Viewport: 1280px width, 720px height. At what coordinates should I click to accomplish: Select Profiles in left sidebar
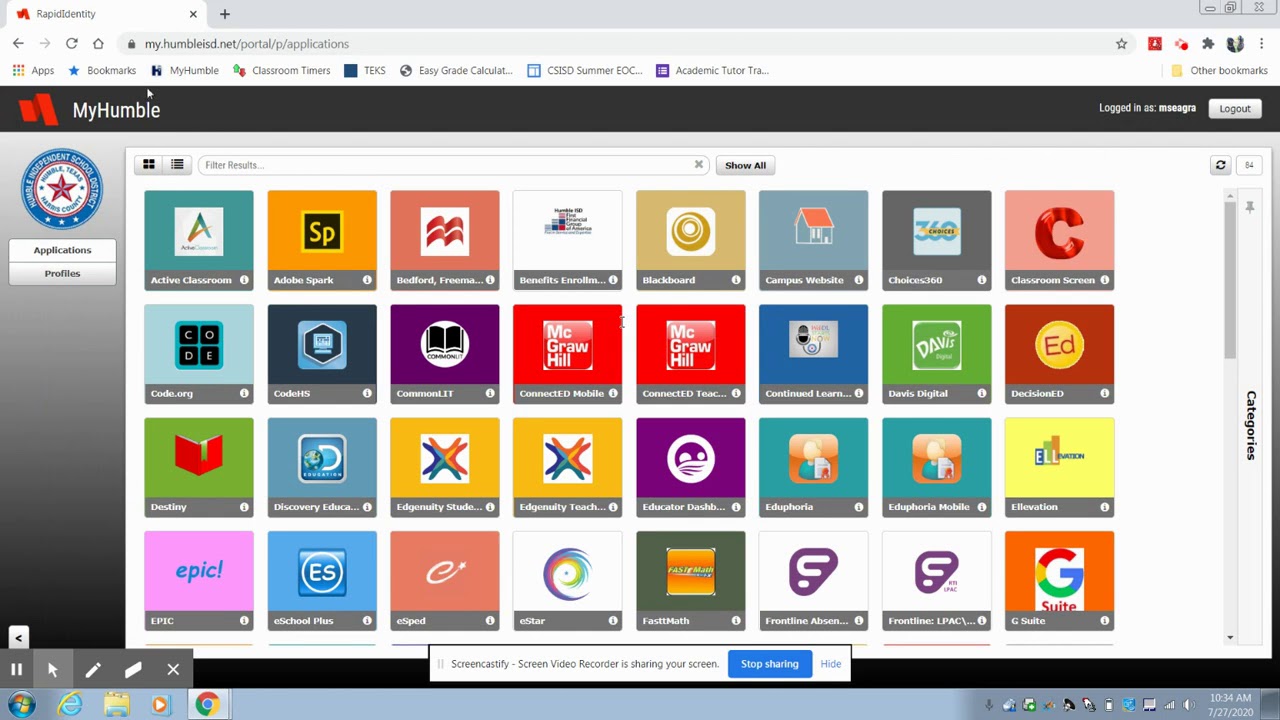pyautogui.click(x=62, y=273)
